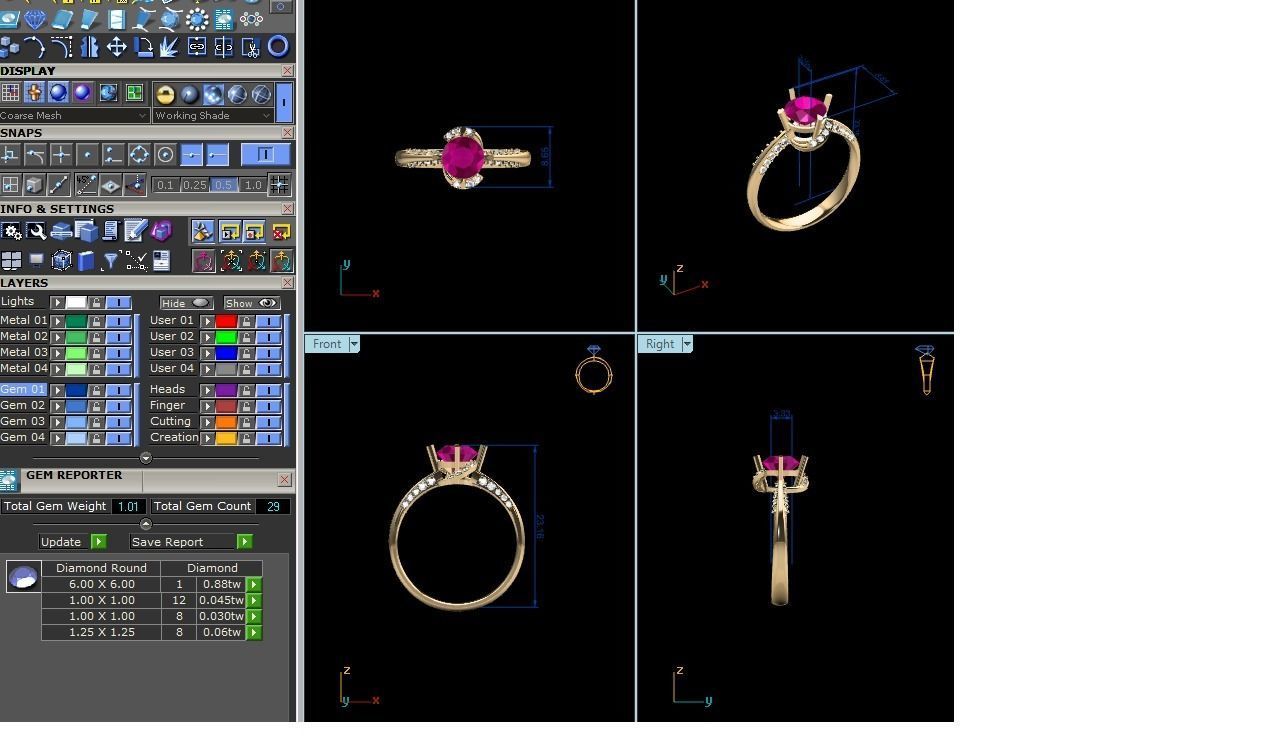Screen dimensions: 1274x740
Task: Set the snap increment to 0.25
Action: 195,185
